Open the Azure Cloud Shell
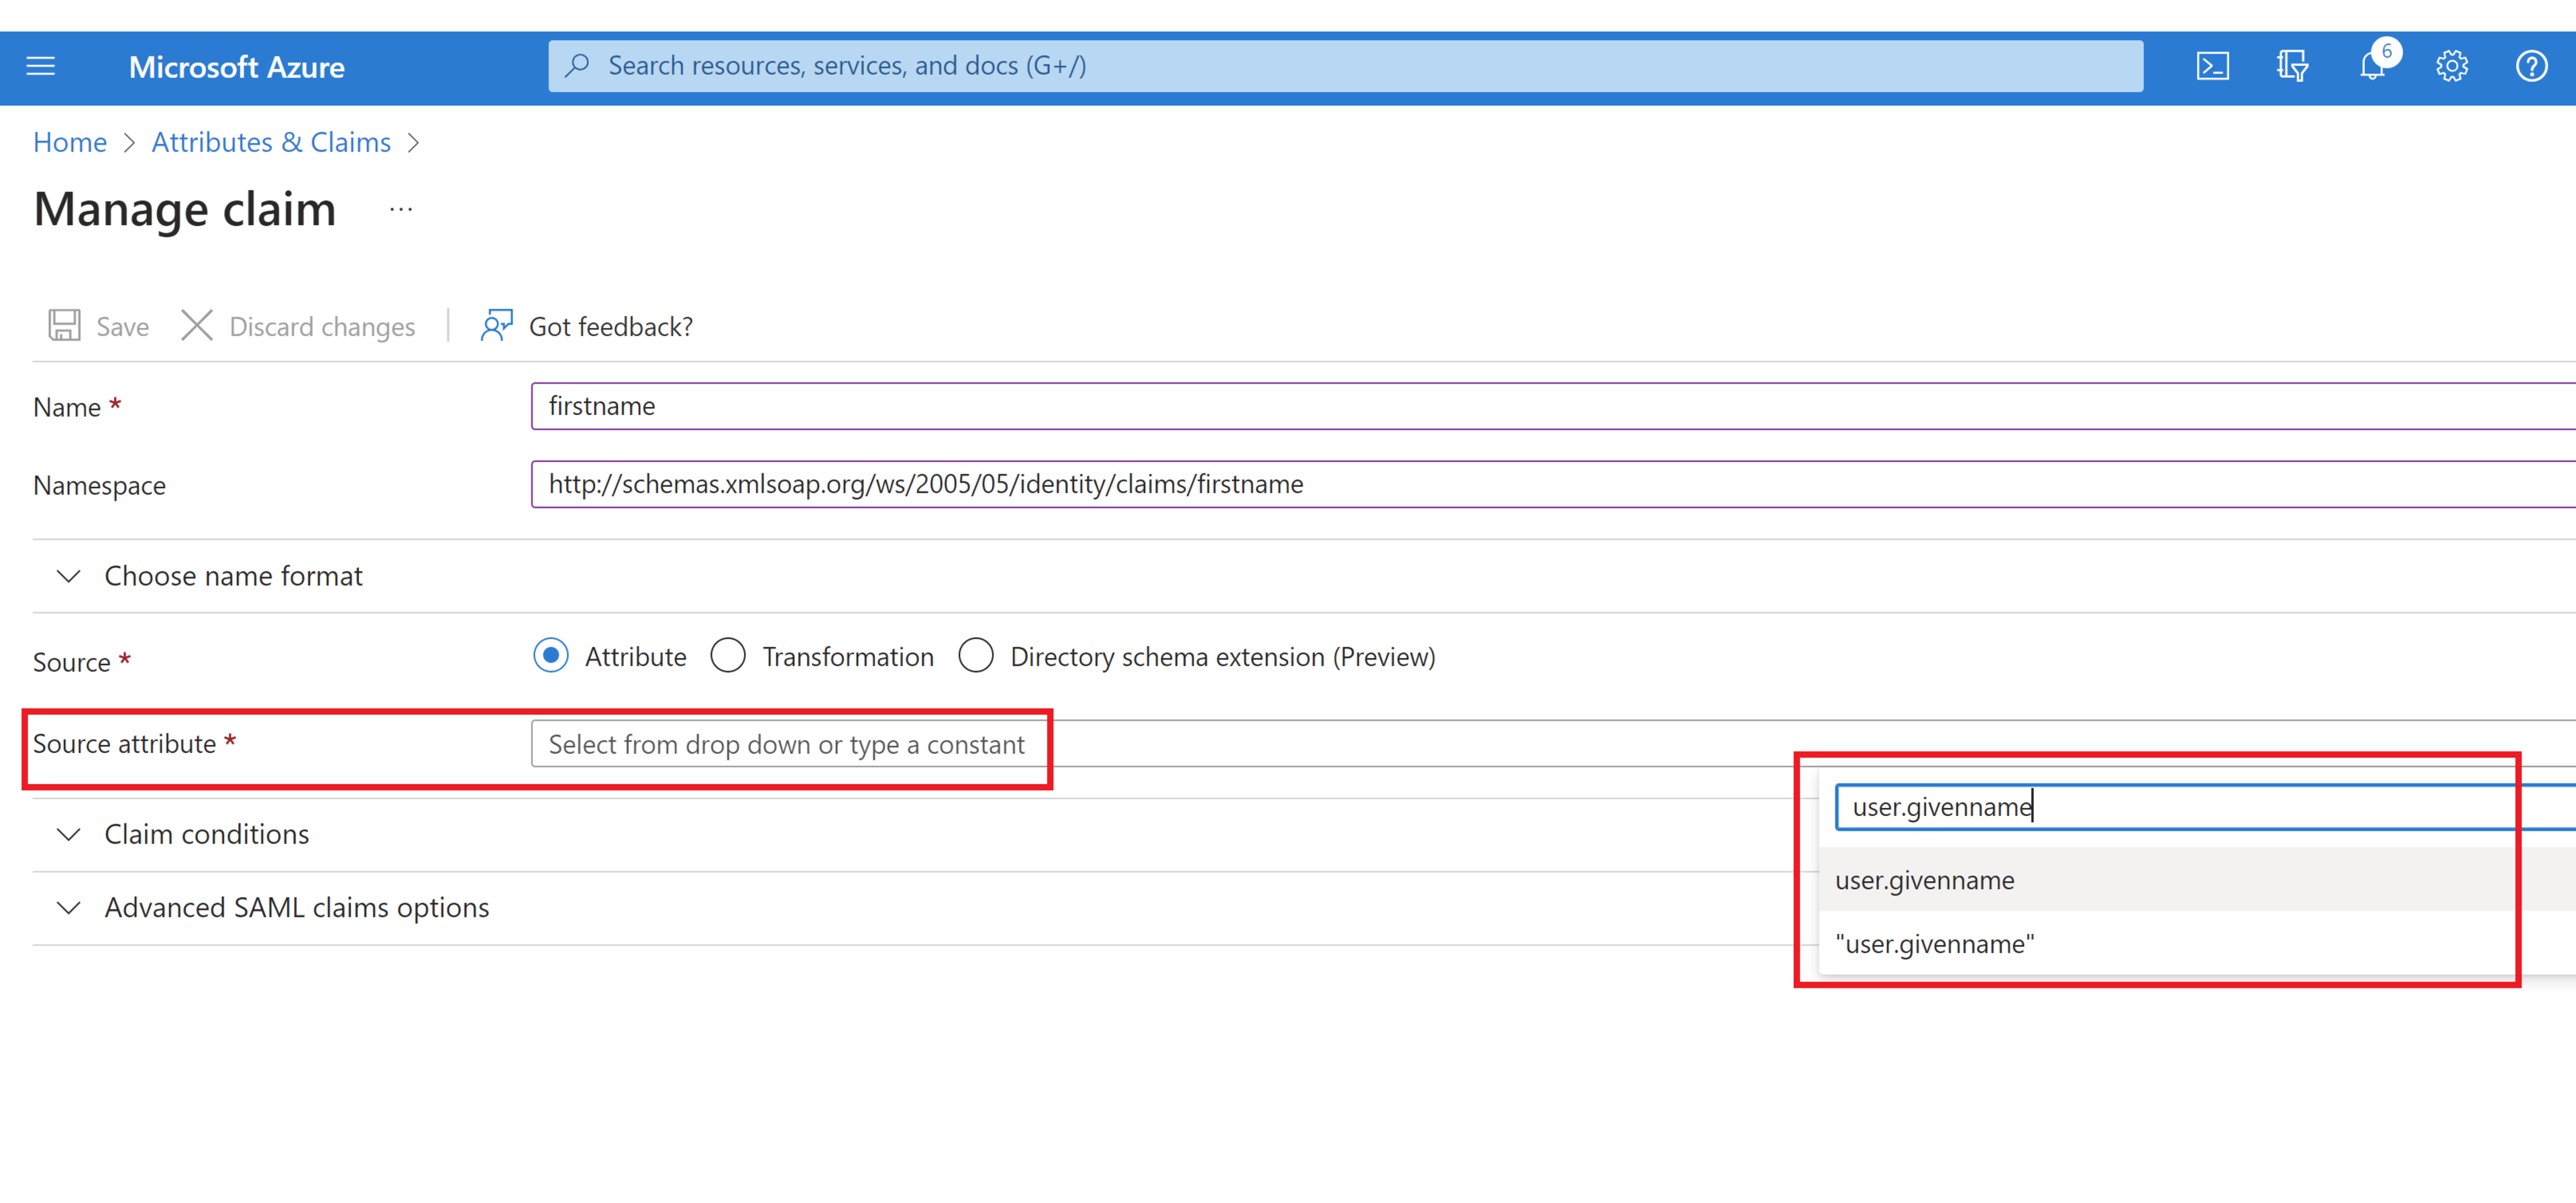 [2213, 66]
